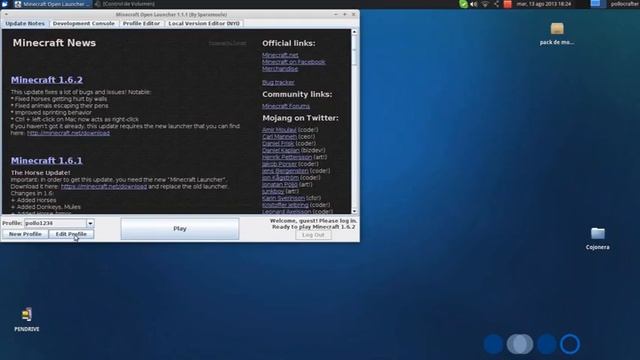
Task: Follow minecraft.net/download link under 1.6.2
Action: [x=68, y=133]
